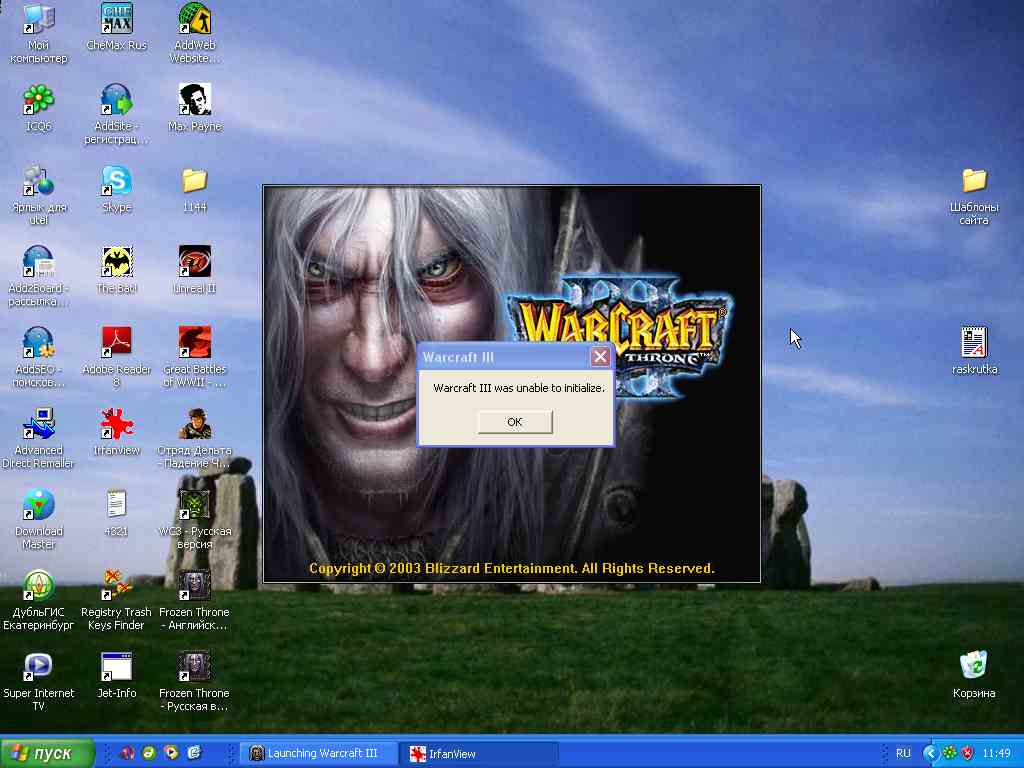Select the Skype desktop icon
Image resolution: width=1024 pixels, height=768 pixels.
coord(116,189)
